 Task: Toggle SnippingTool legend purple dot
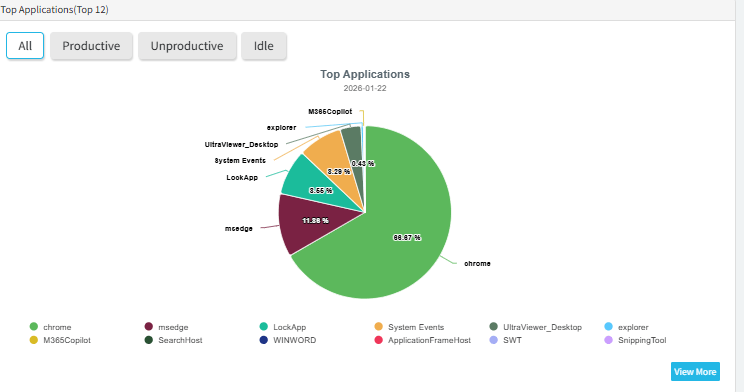click(608, 340)
